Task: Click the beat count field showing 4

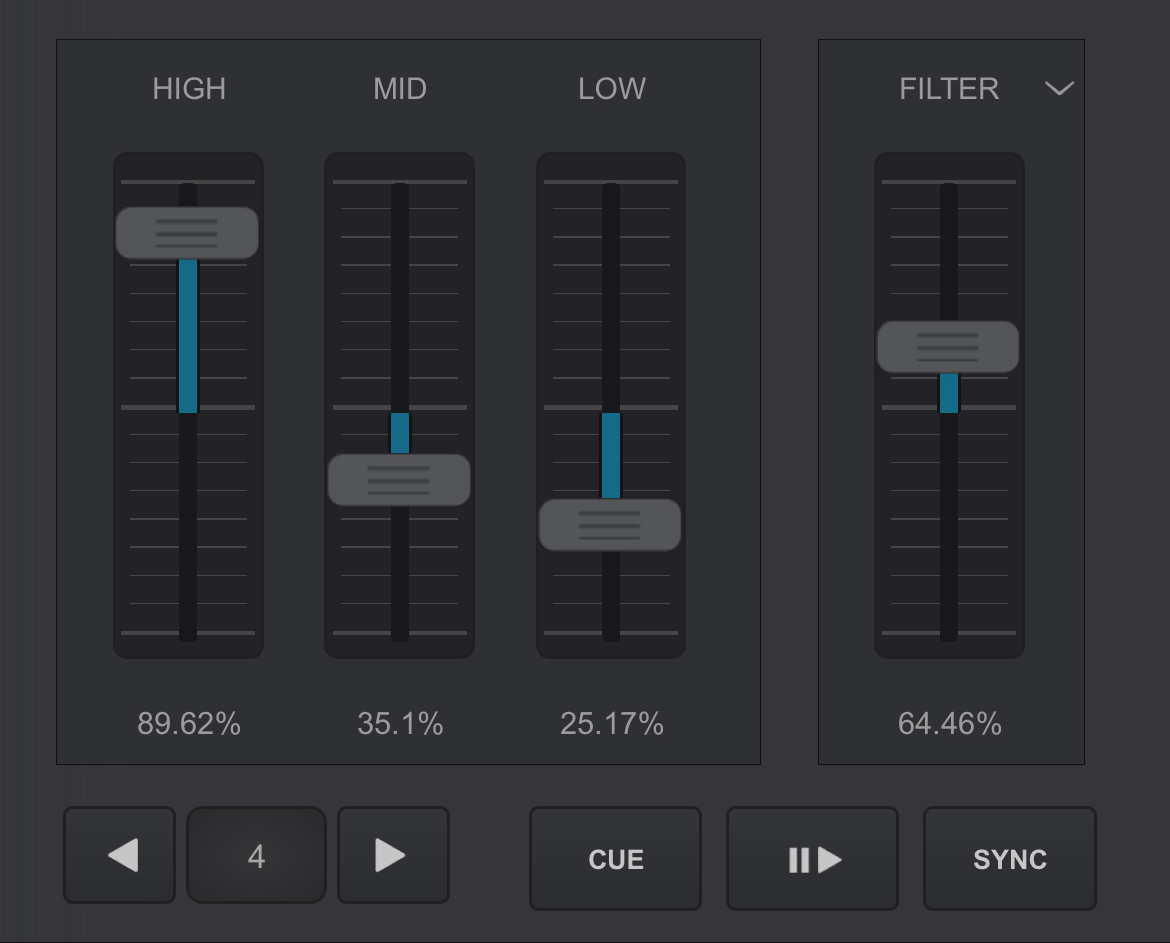Action: 256,856
